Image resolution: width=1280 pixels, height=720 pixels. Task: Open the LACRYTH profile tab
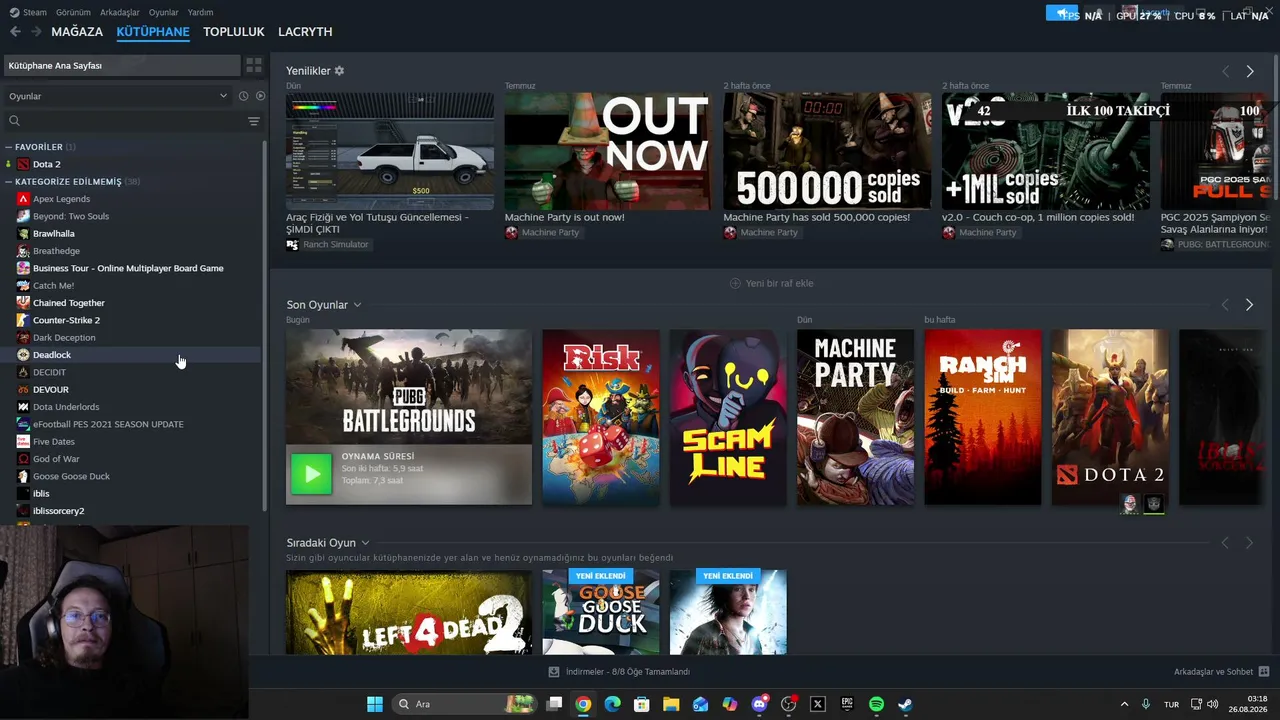pyautogui.click(x=305, y=32)
